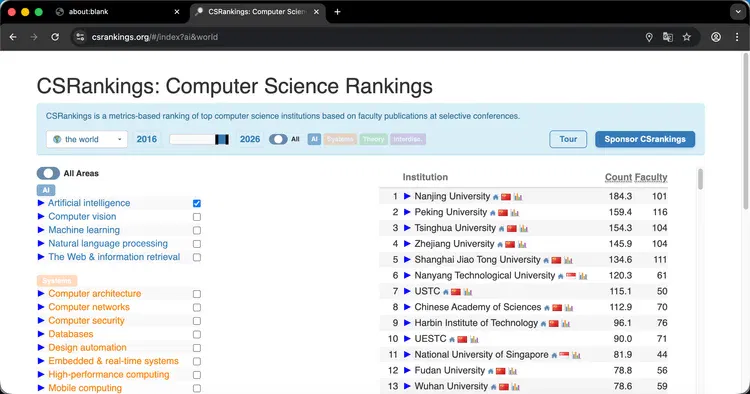This screenshot has height=394, width=750.
Task: Show Nanyang Technological University chart icon
Action: [583, 275]
